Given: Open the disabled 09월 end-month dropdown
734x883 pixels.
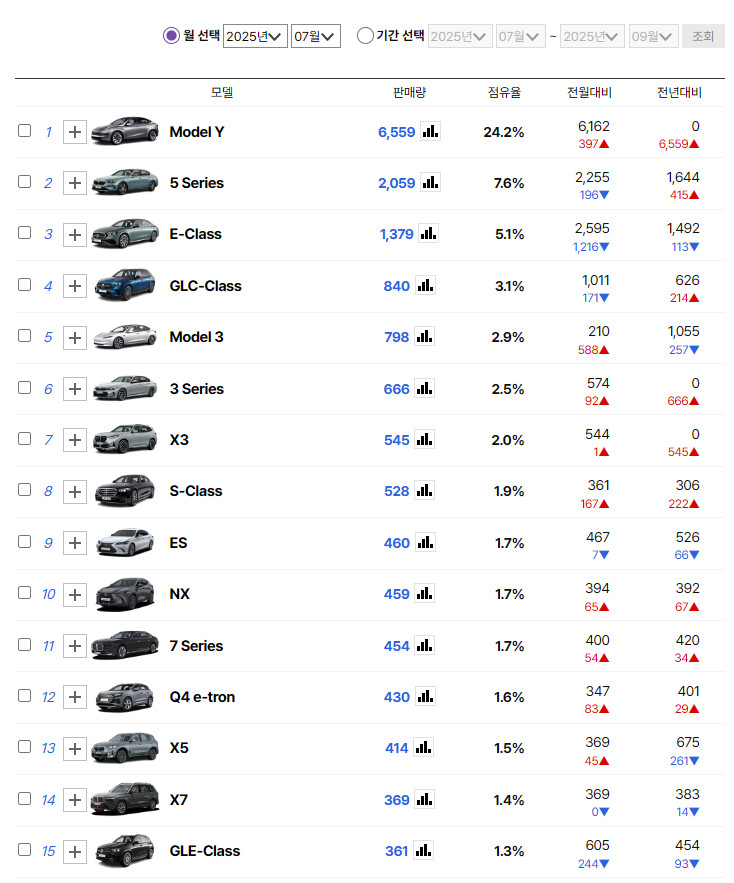Looking at the screenshot, I should pos(654,36).
